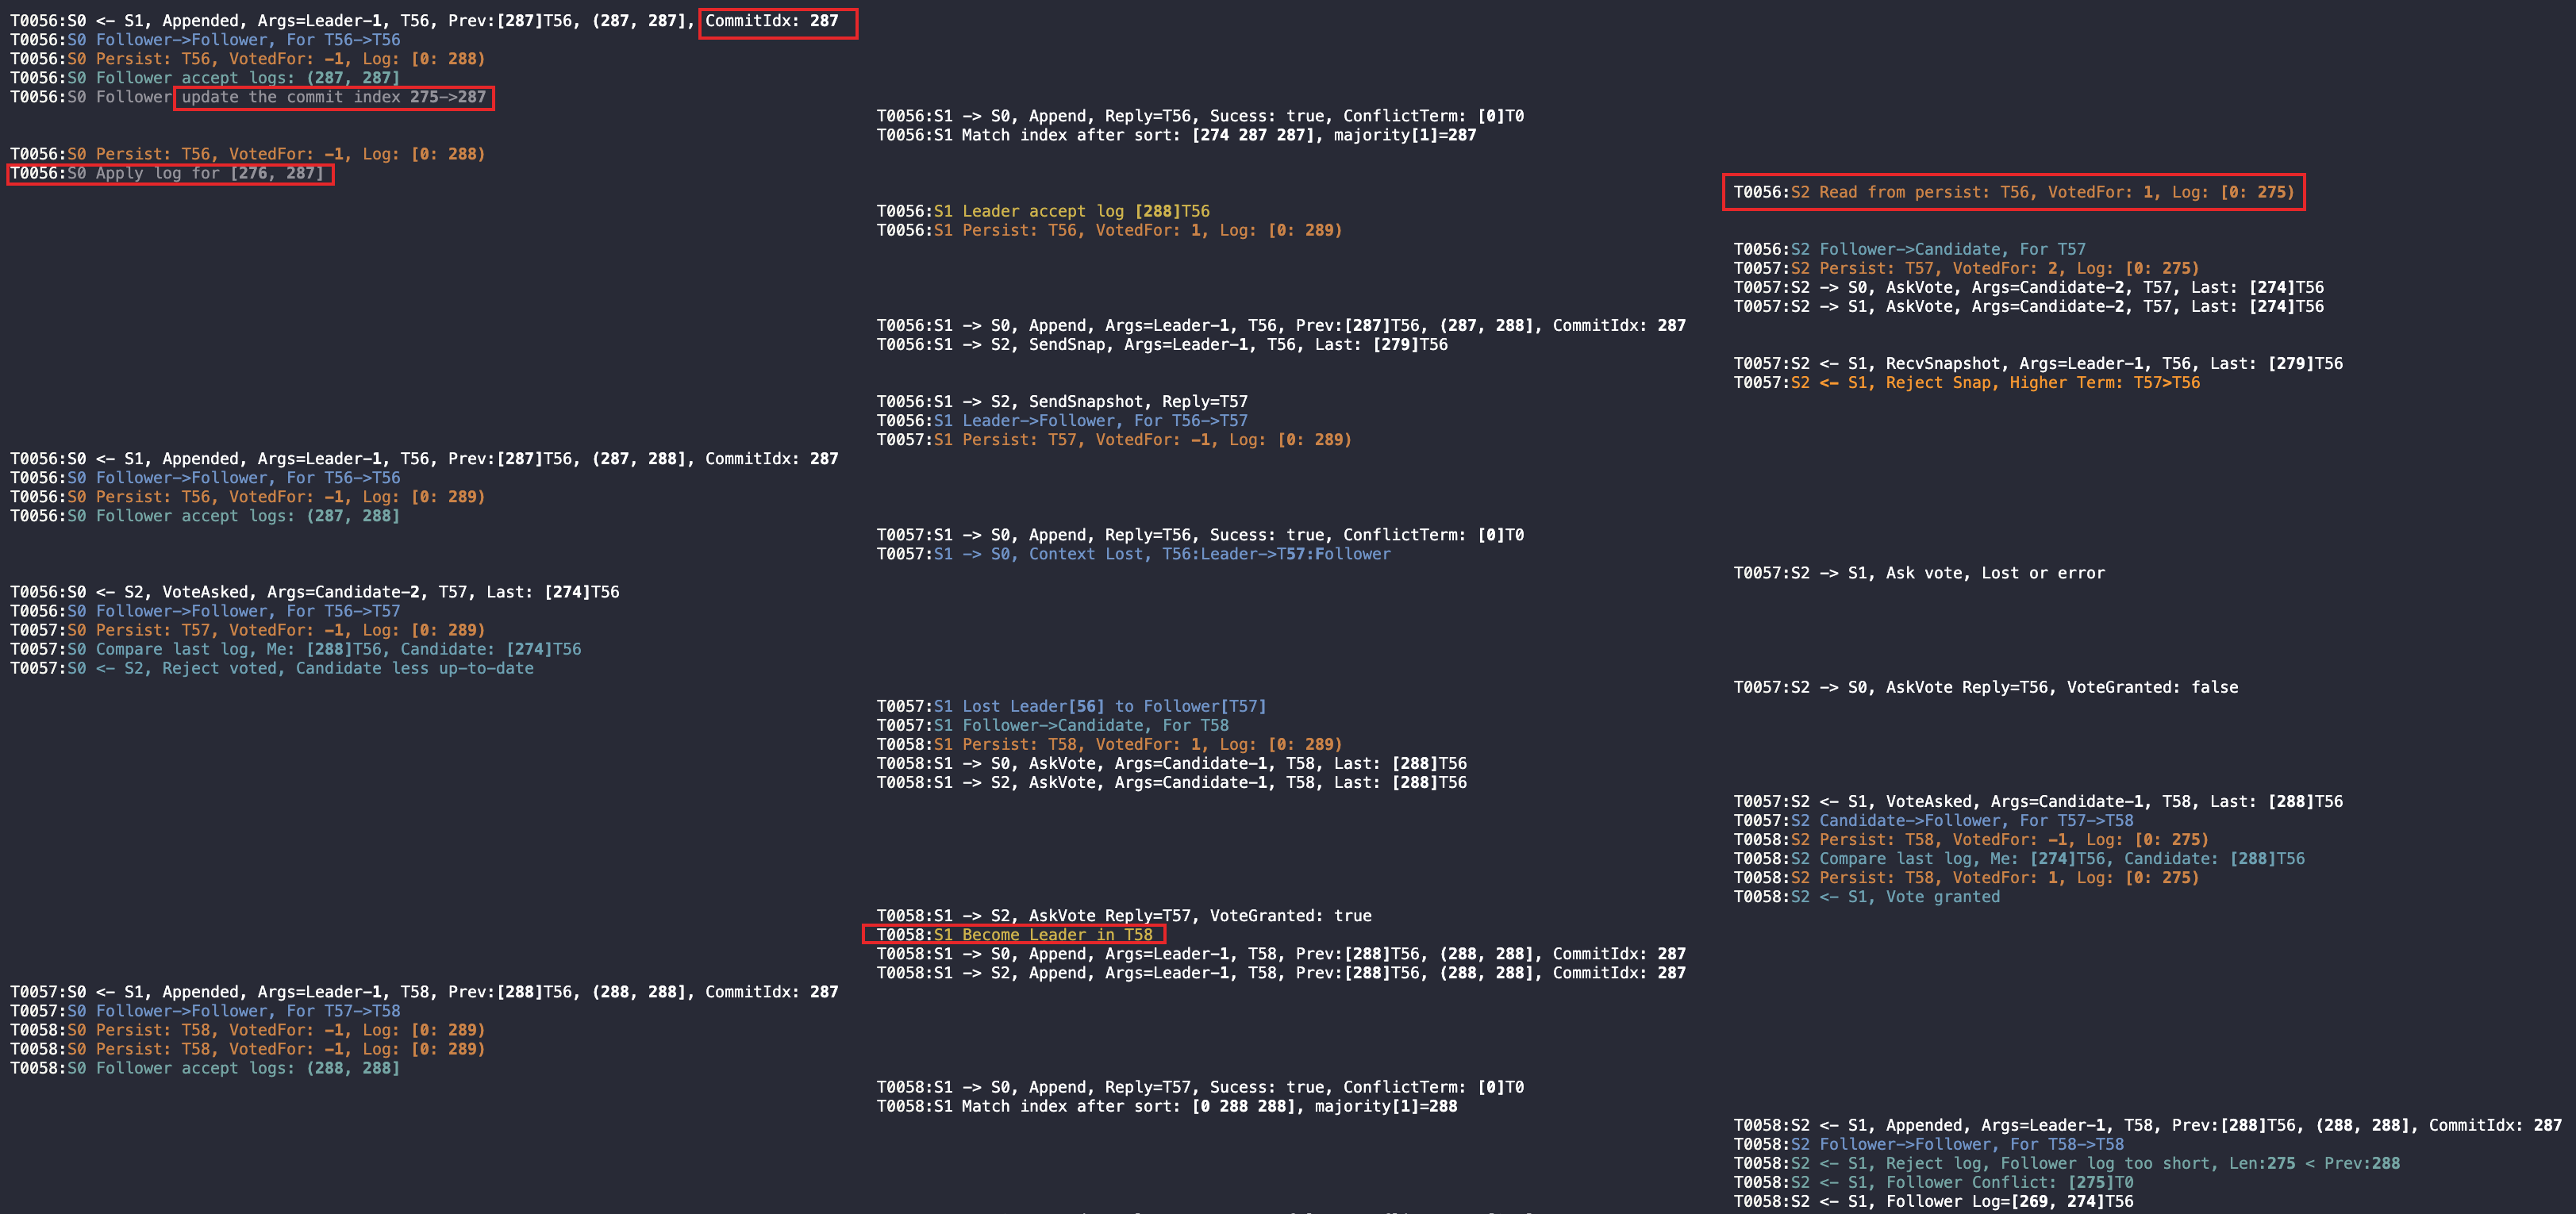2576x1214 pixels.
Task: Click 'S1 Leader accept log [288]T56' line
Action: click(1043, 211)
